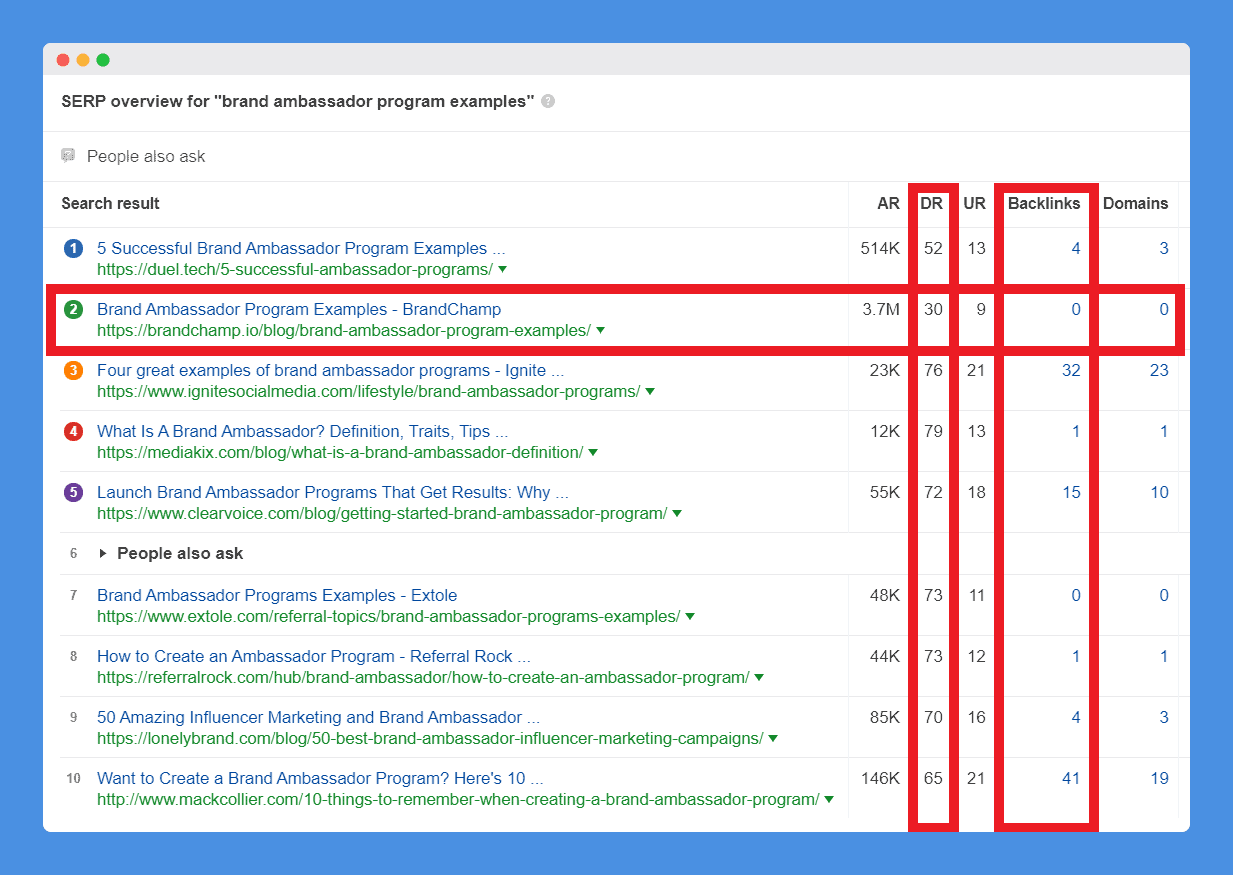Open the 4 backlinks for the duel.tech result
The image size is (1233, 875).
(1076, 248)
